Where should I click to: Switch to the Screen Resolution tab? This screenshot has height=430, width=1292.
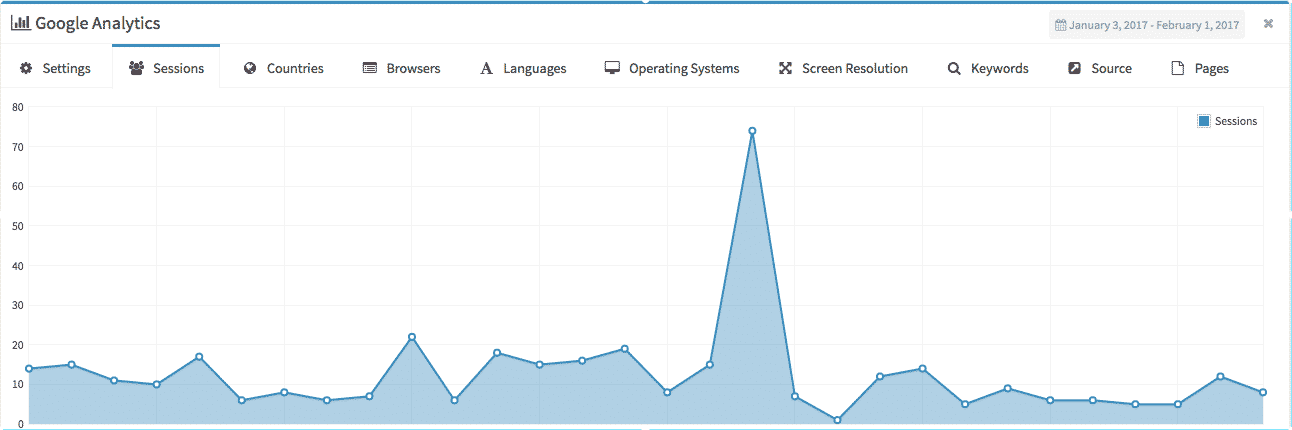(843, 68)
